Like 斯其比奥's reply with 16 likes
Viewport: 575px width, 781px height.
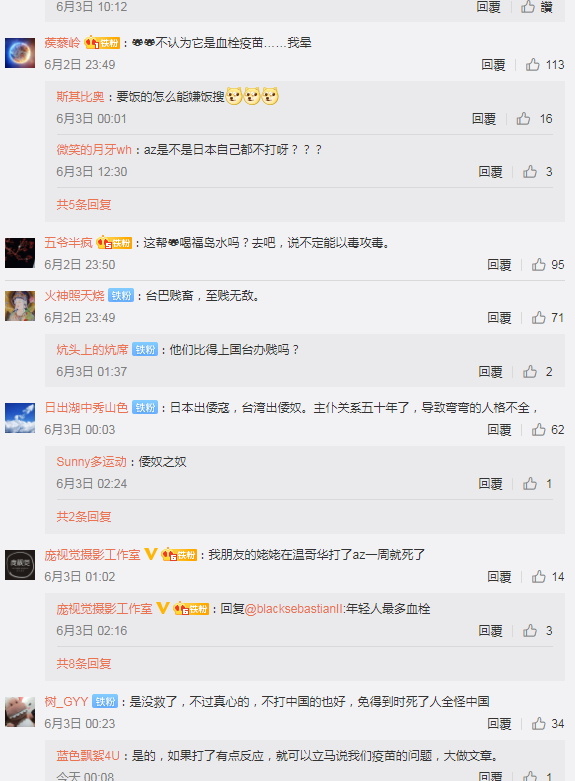[523, 119]
